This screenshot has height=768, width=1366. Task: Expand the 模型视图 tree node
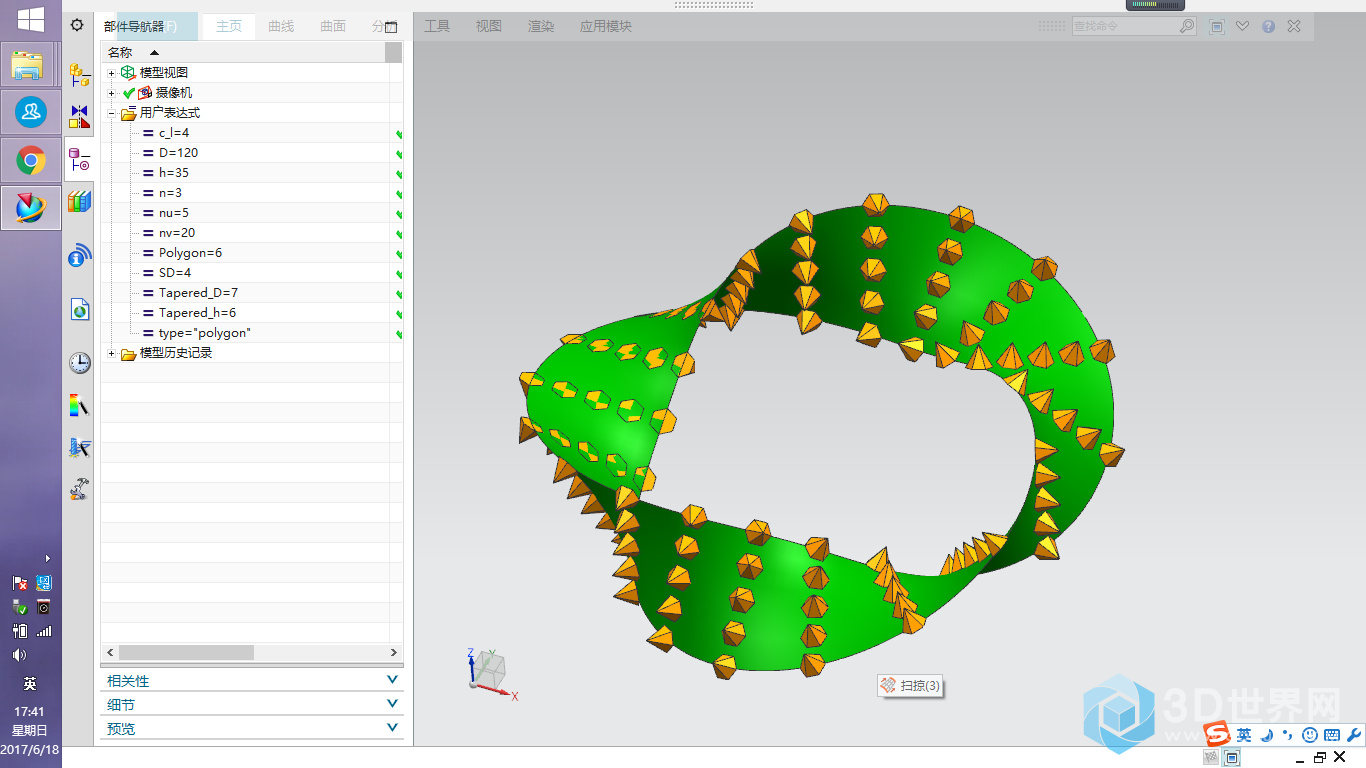click(111, 73)
